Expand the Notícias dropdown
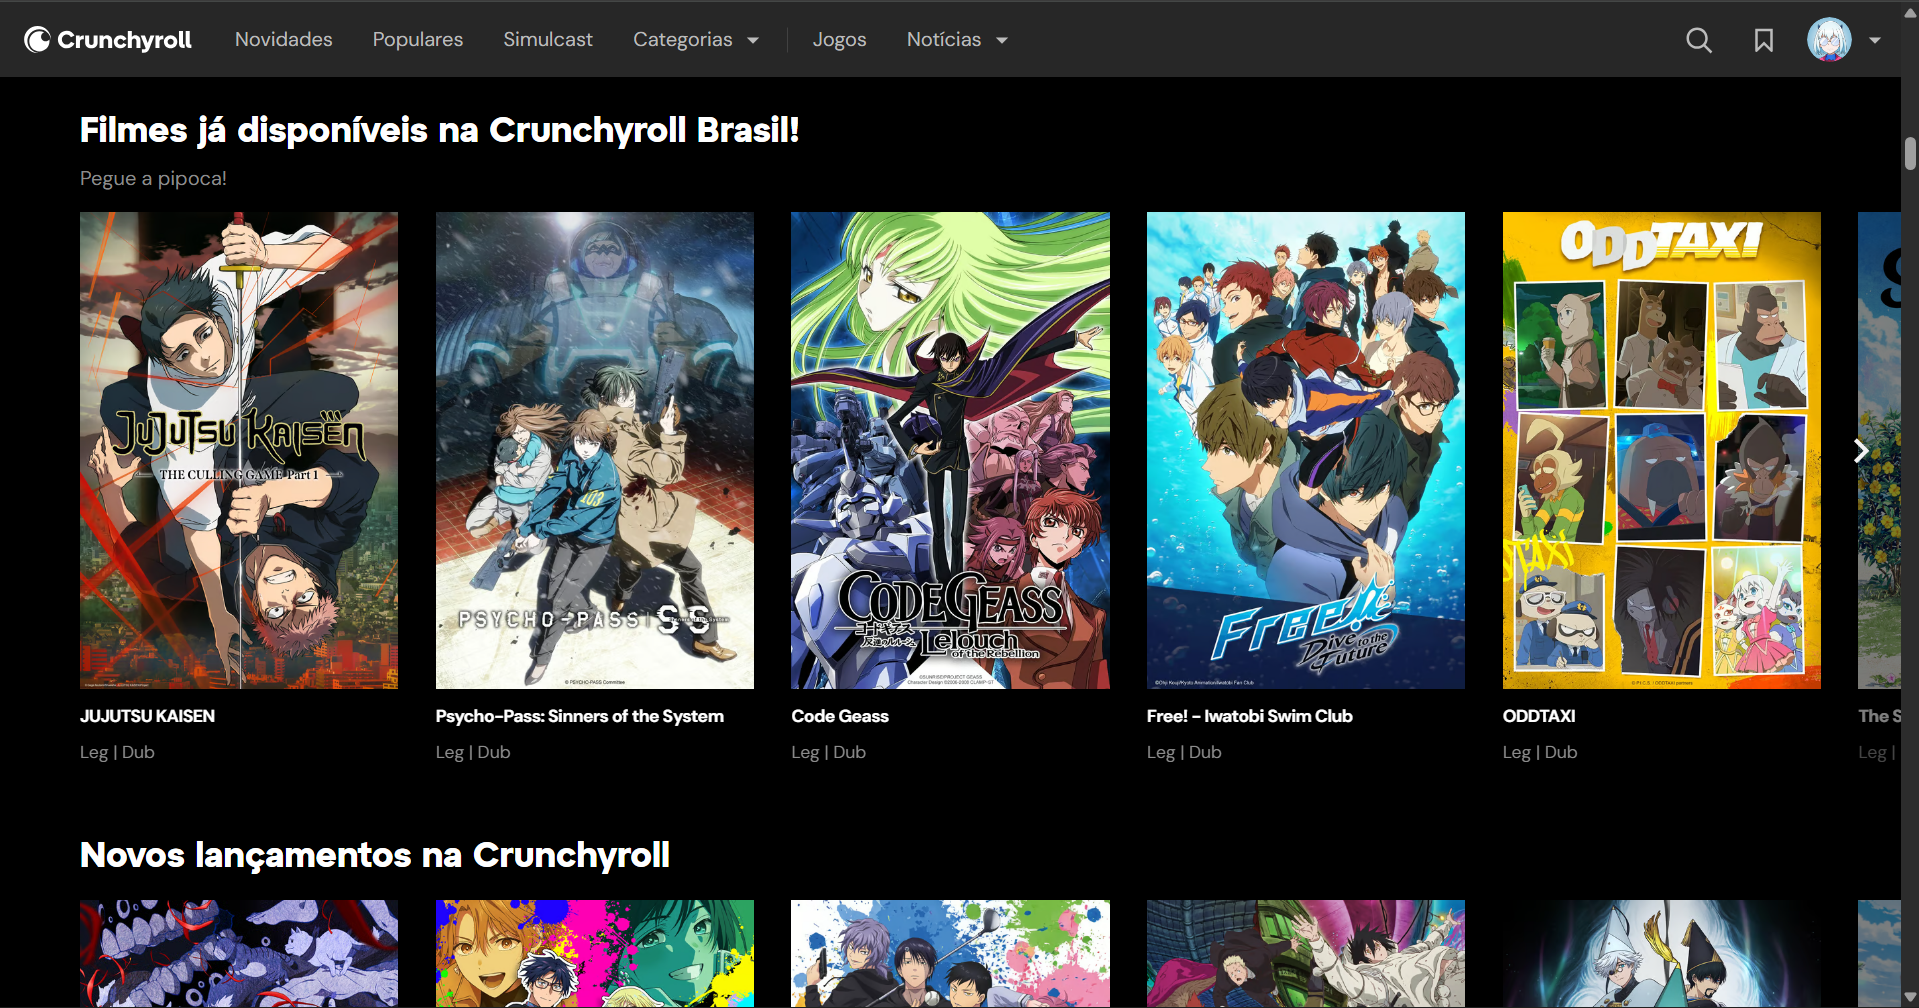1919x1008 pixels. (957, 39)
